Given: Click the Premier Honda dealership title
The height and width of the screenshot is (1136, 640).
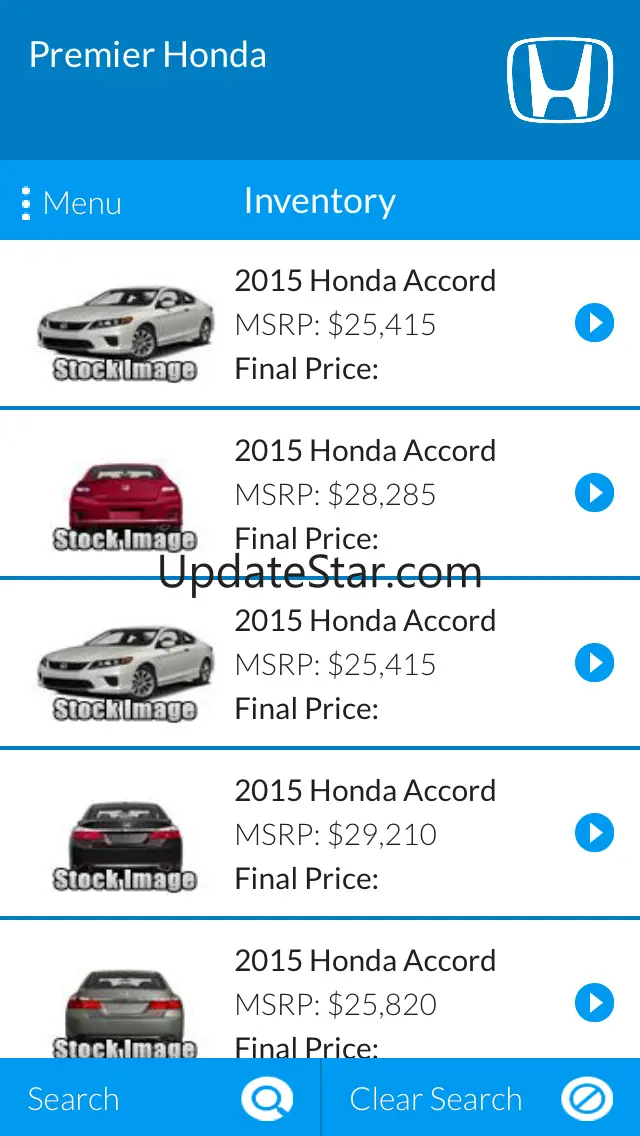Looking at the screenshot, I should [x=148, y=55].
